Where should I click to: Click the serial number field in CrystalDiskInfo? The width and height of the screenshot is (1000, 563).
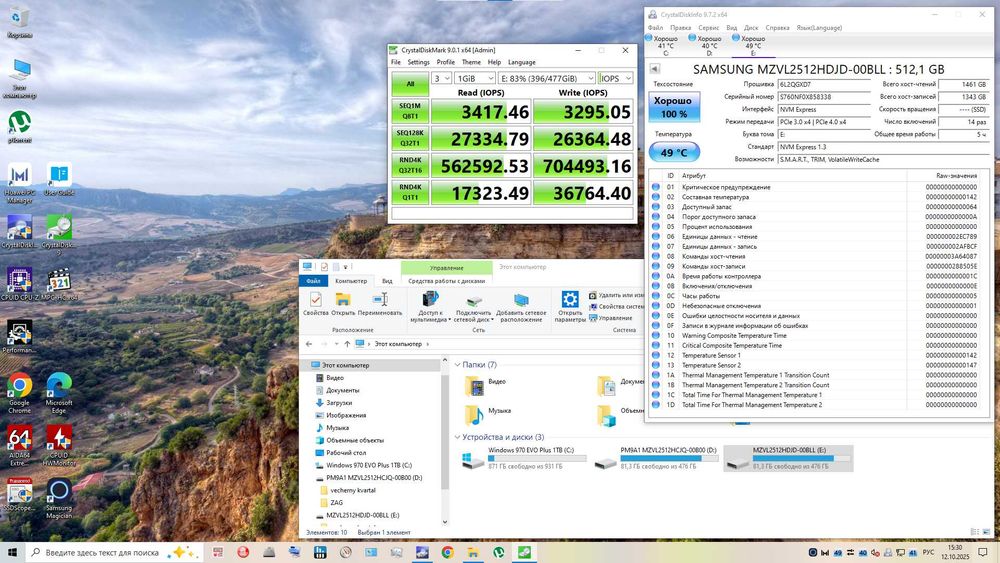click(x=824, y=97)
